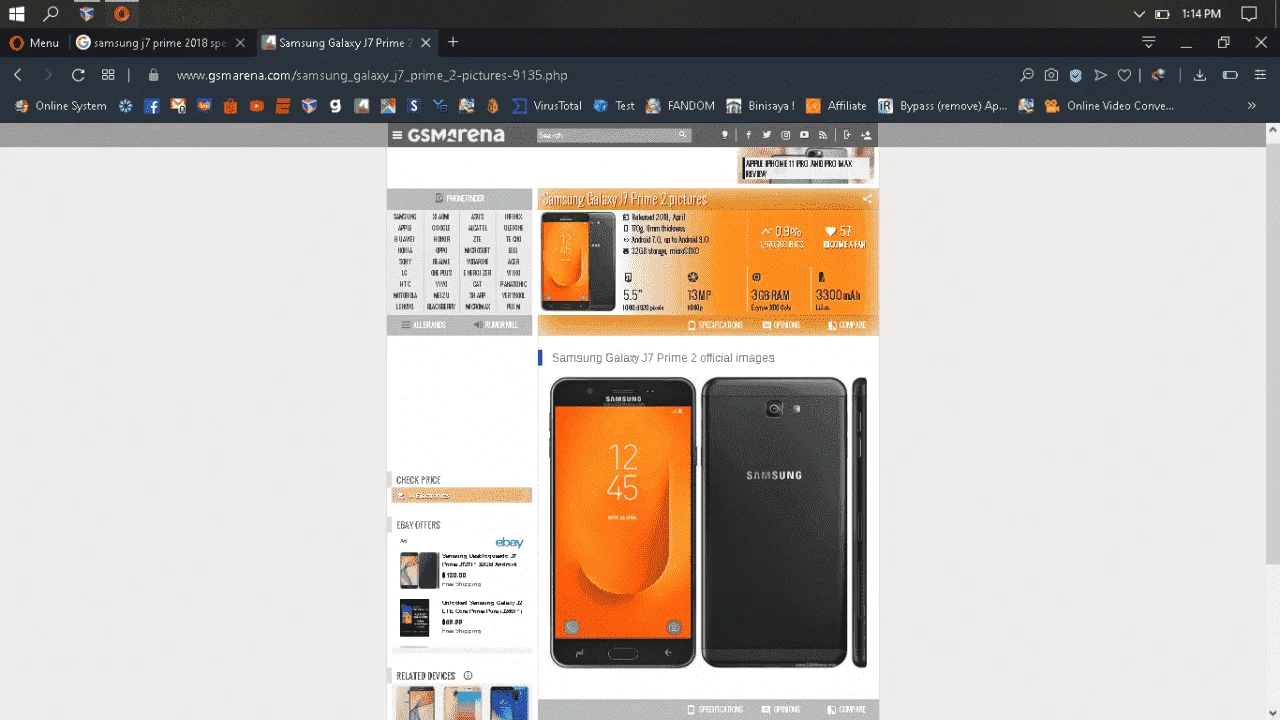Open the GSMArena hamburger menu
1280x720 pixels.
point(397,135)
